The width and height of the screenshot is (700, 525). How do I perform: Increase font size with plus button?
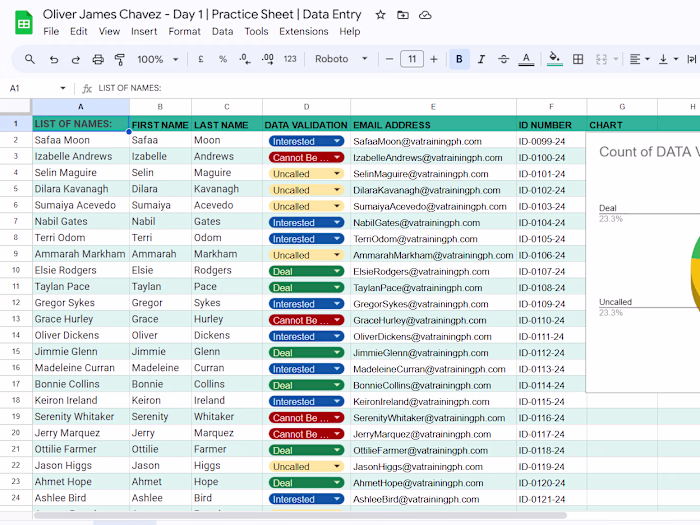(434, 59)
